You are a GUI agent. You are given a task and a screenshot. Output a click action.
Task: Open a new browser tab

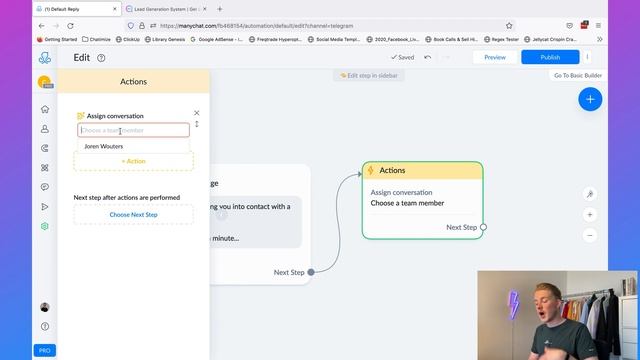pos(220,9)
